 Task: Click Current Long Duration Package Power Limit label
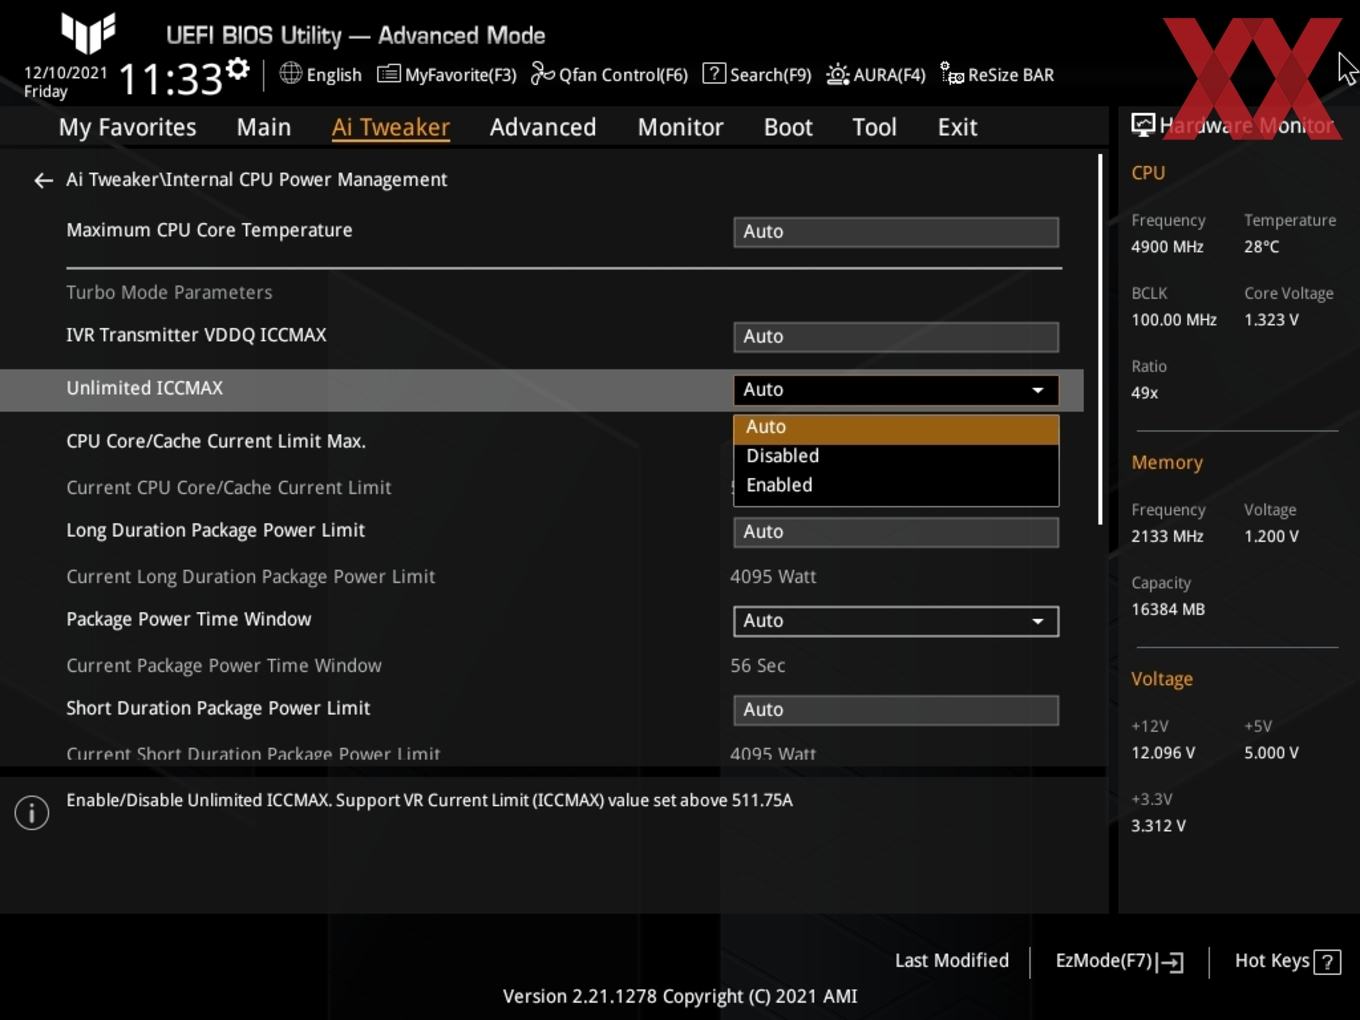click(x=250, y=577)
